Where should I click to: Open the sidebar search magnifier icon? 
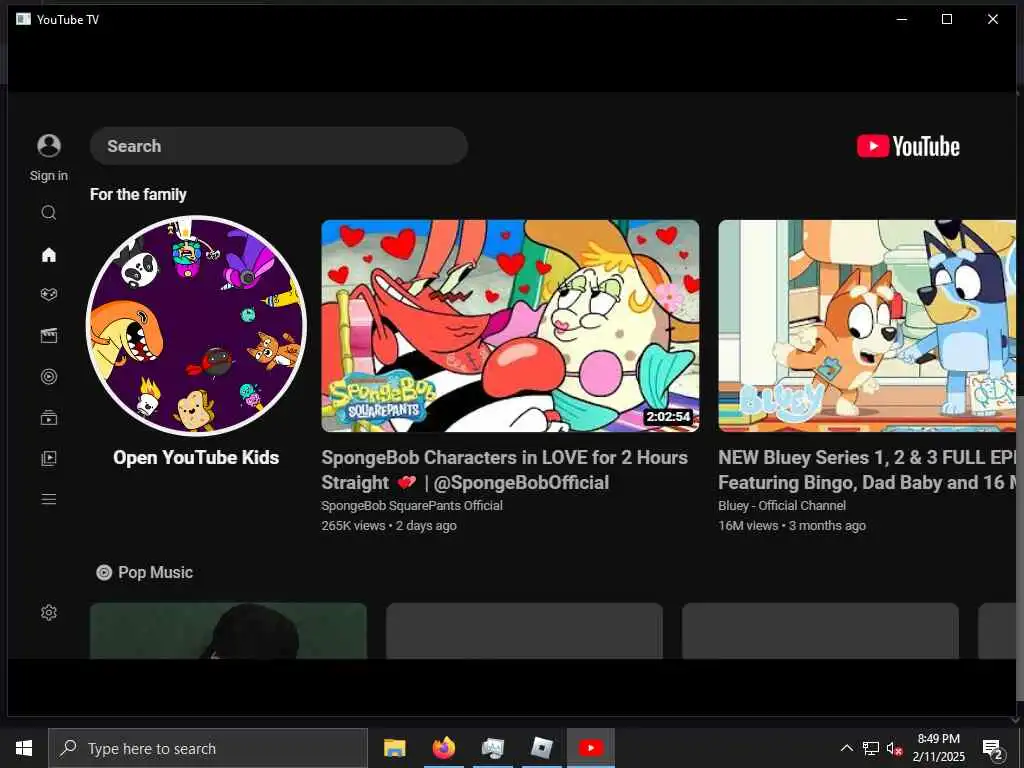point(49,212)
